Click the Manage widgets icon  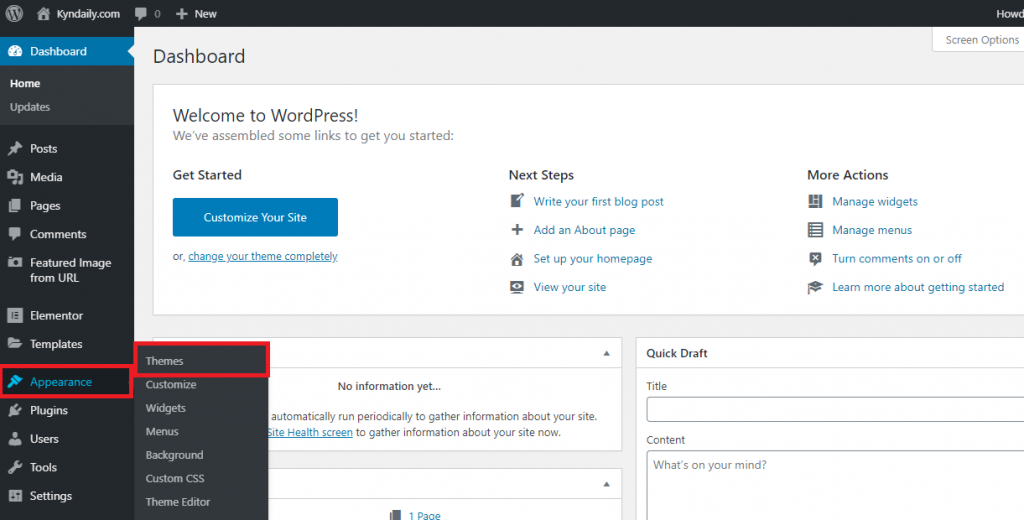point(815,201)
